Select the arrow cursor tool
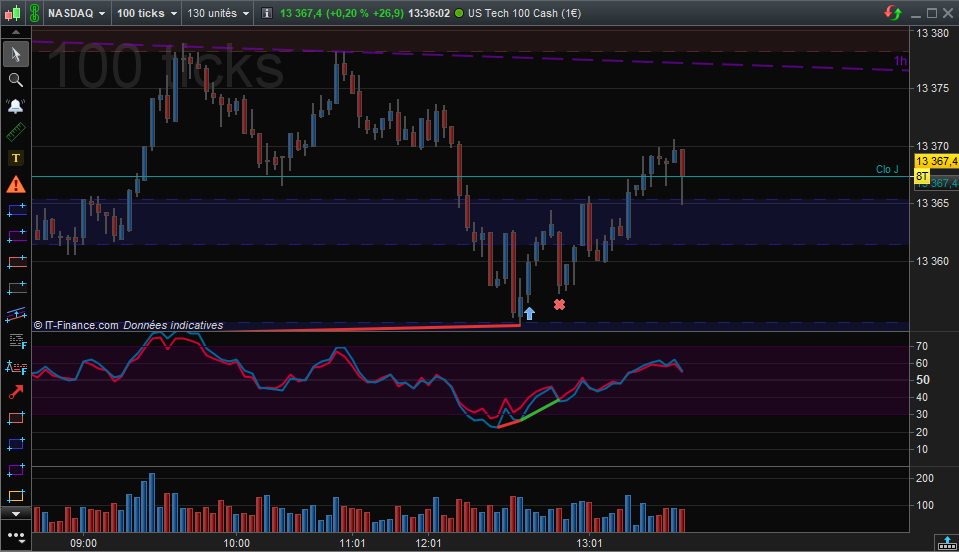 click(x=16, y=54)
